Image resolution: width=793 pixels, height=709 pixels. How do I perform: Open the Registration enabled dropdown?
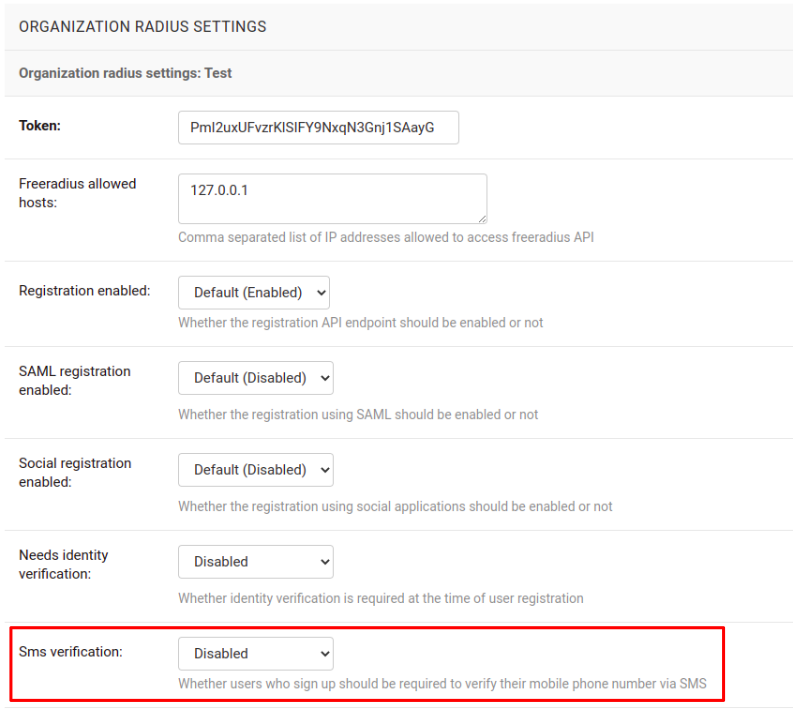[x=253, y=292]
